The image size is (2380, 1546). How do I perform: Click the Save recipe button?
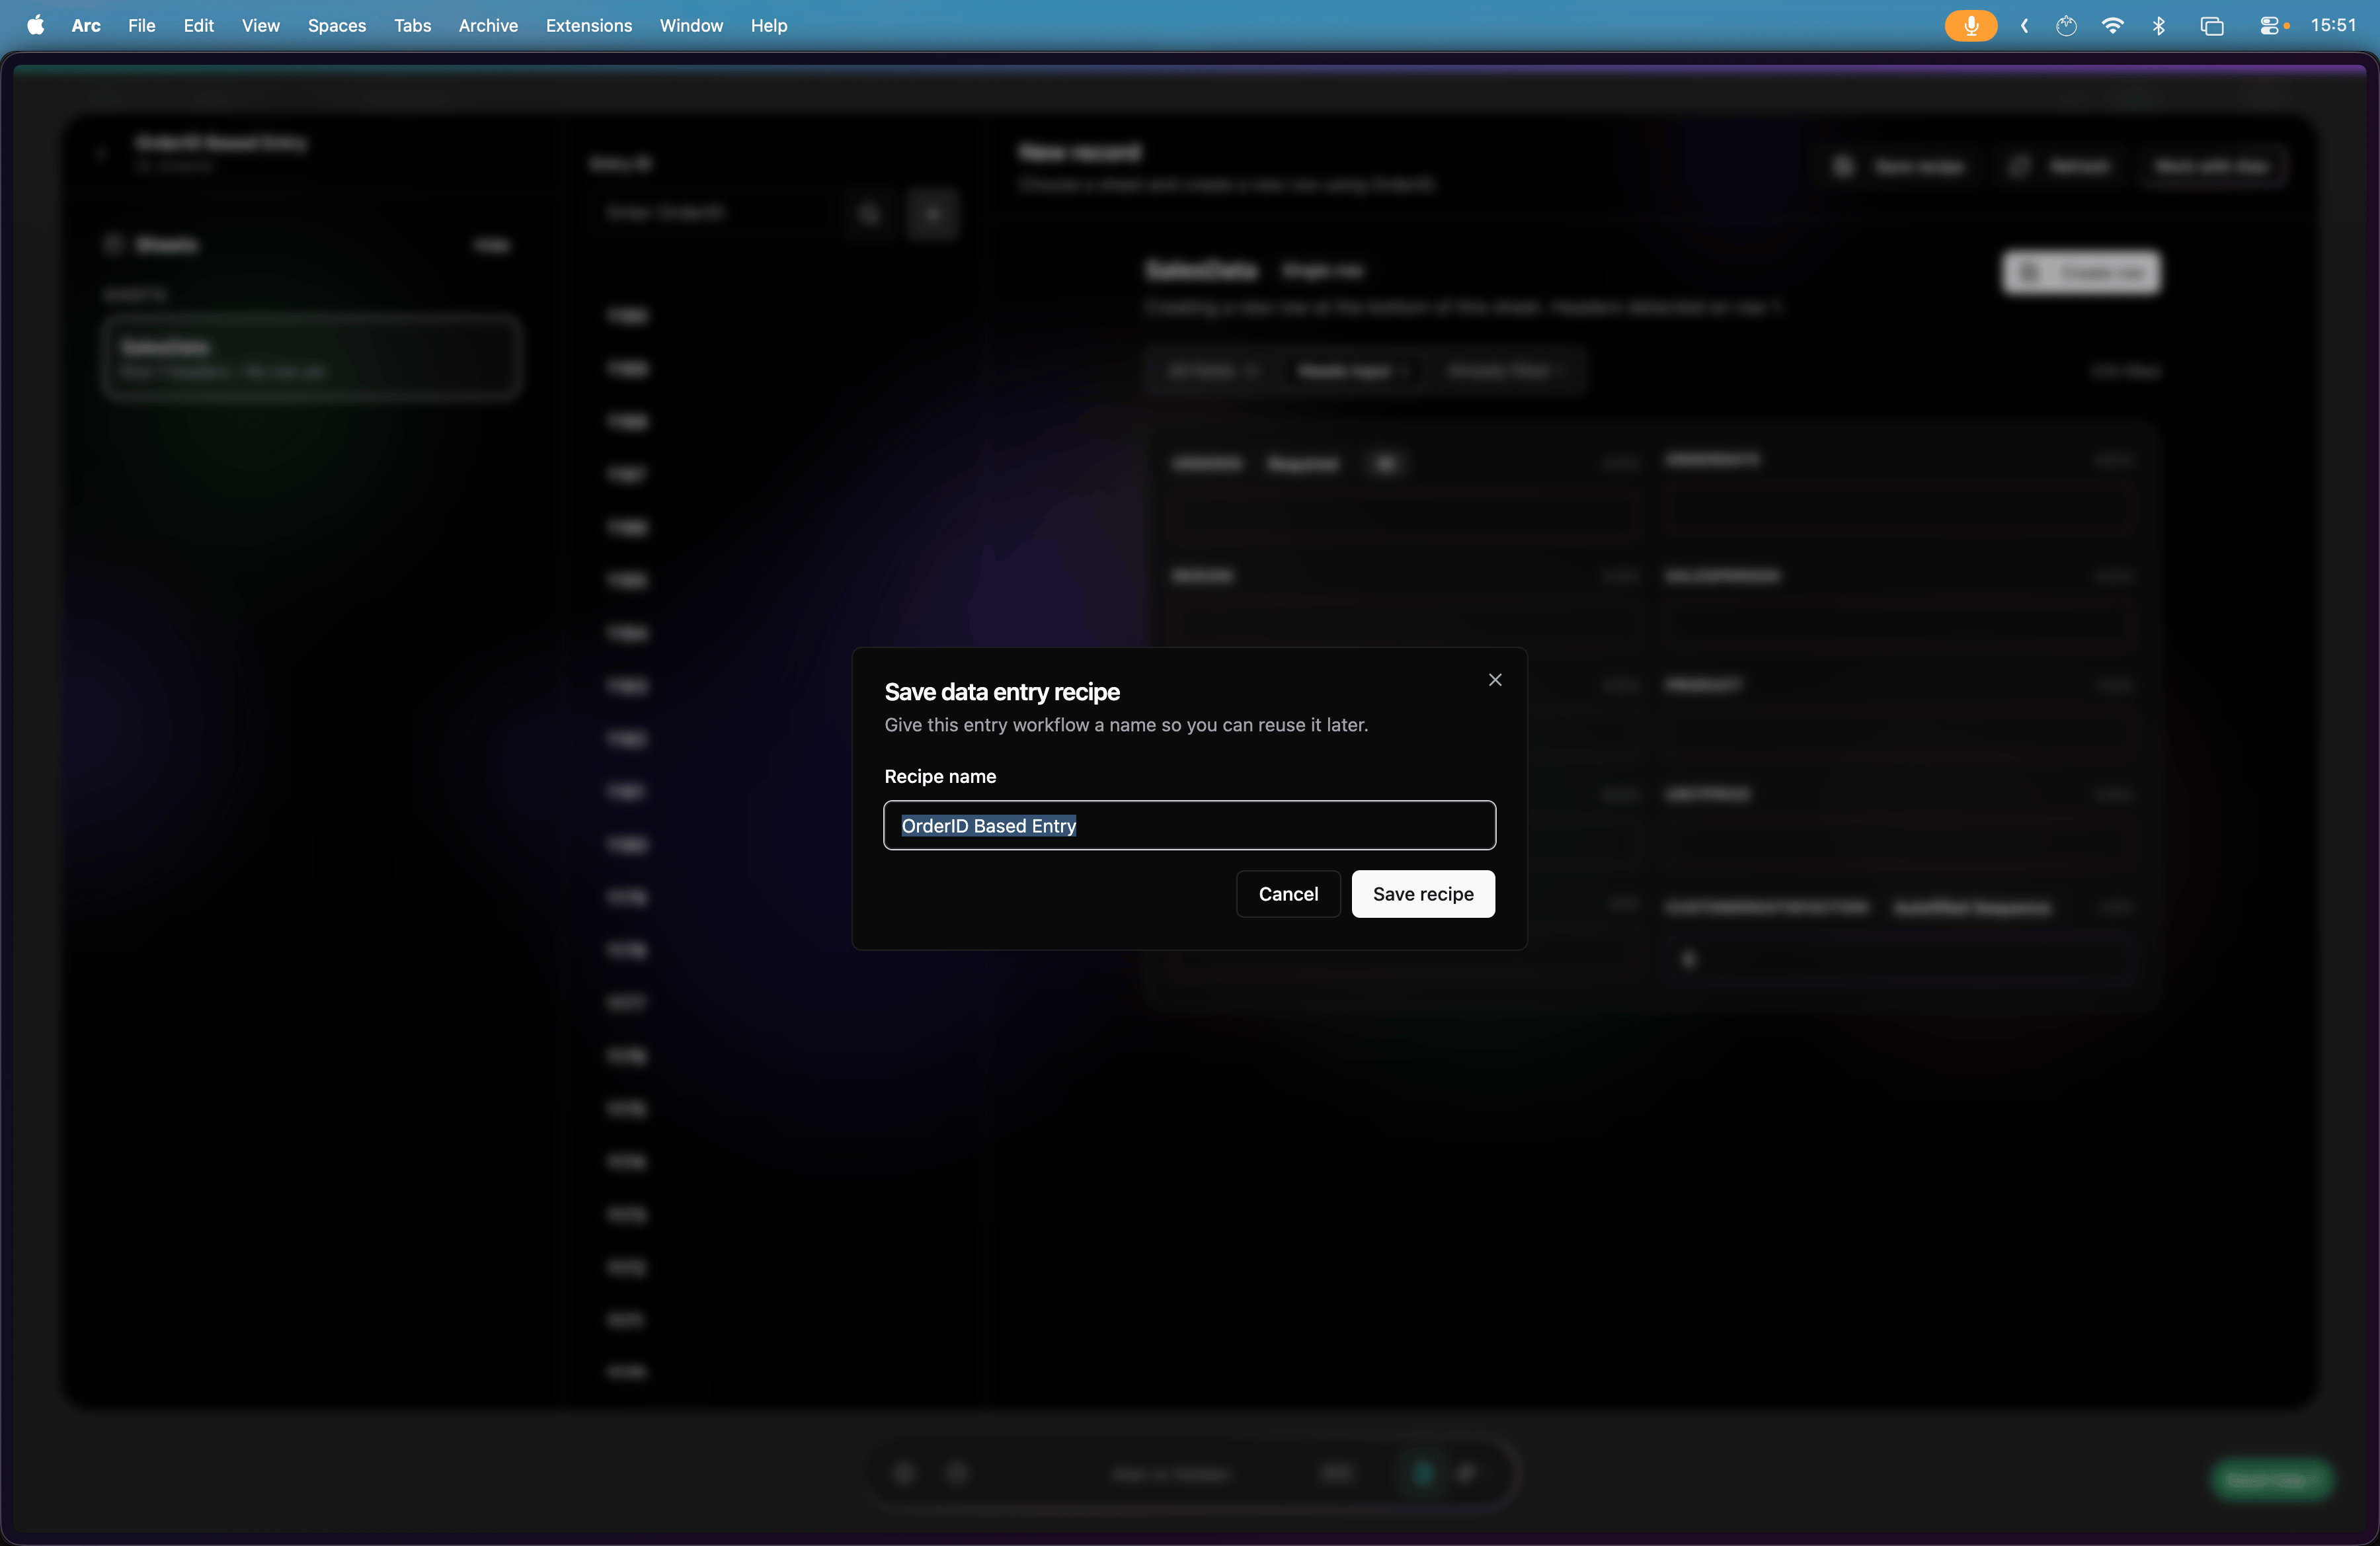1423,894
